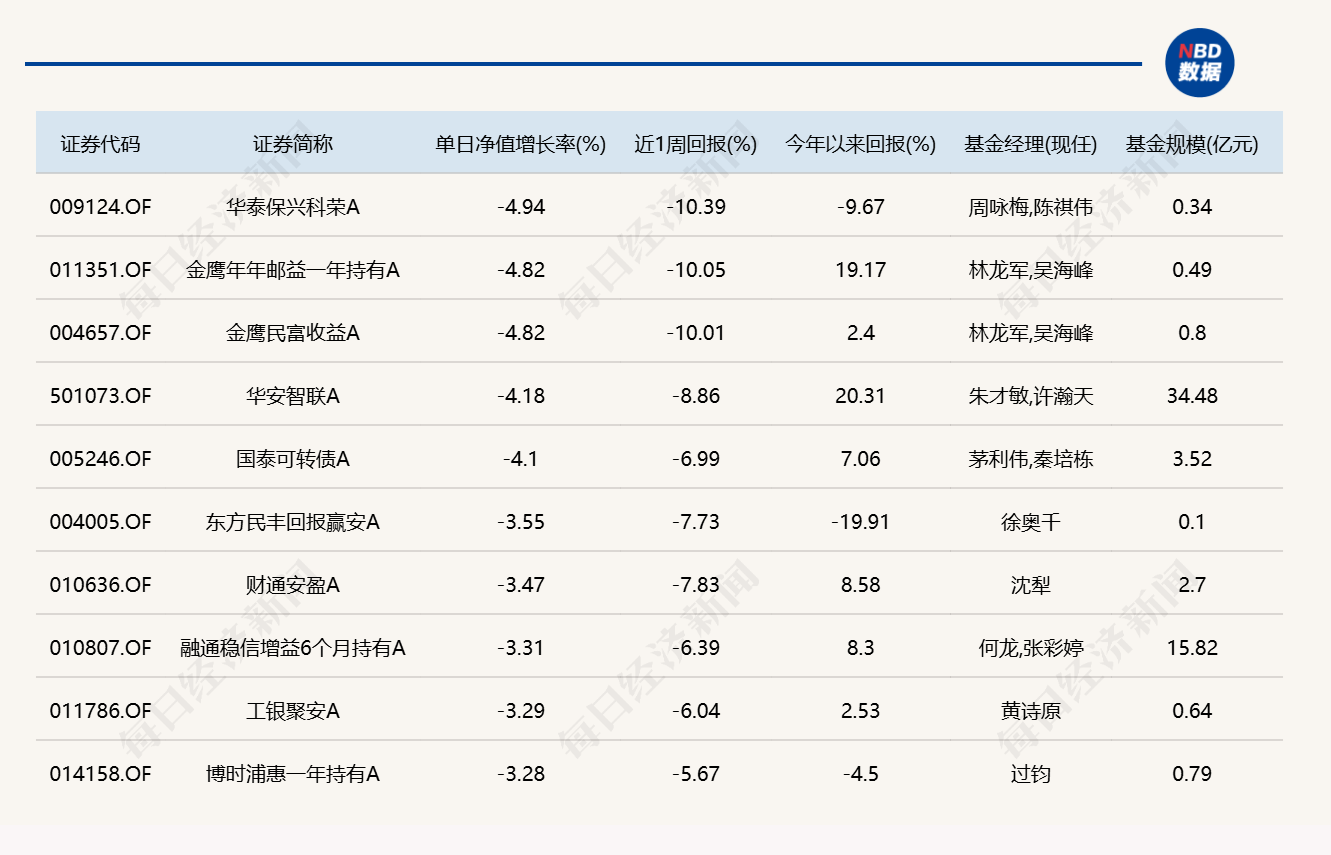Select fund code 011351.OF
1331x855 pixels.
100,270
